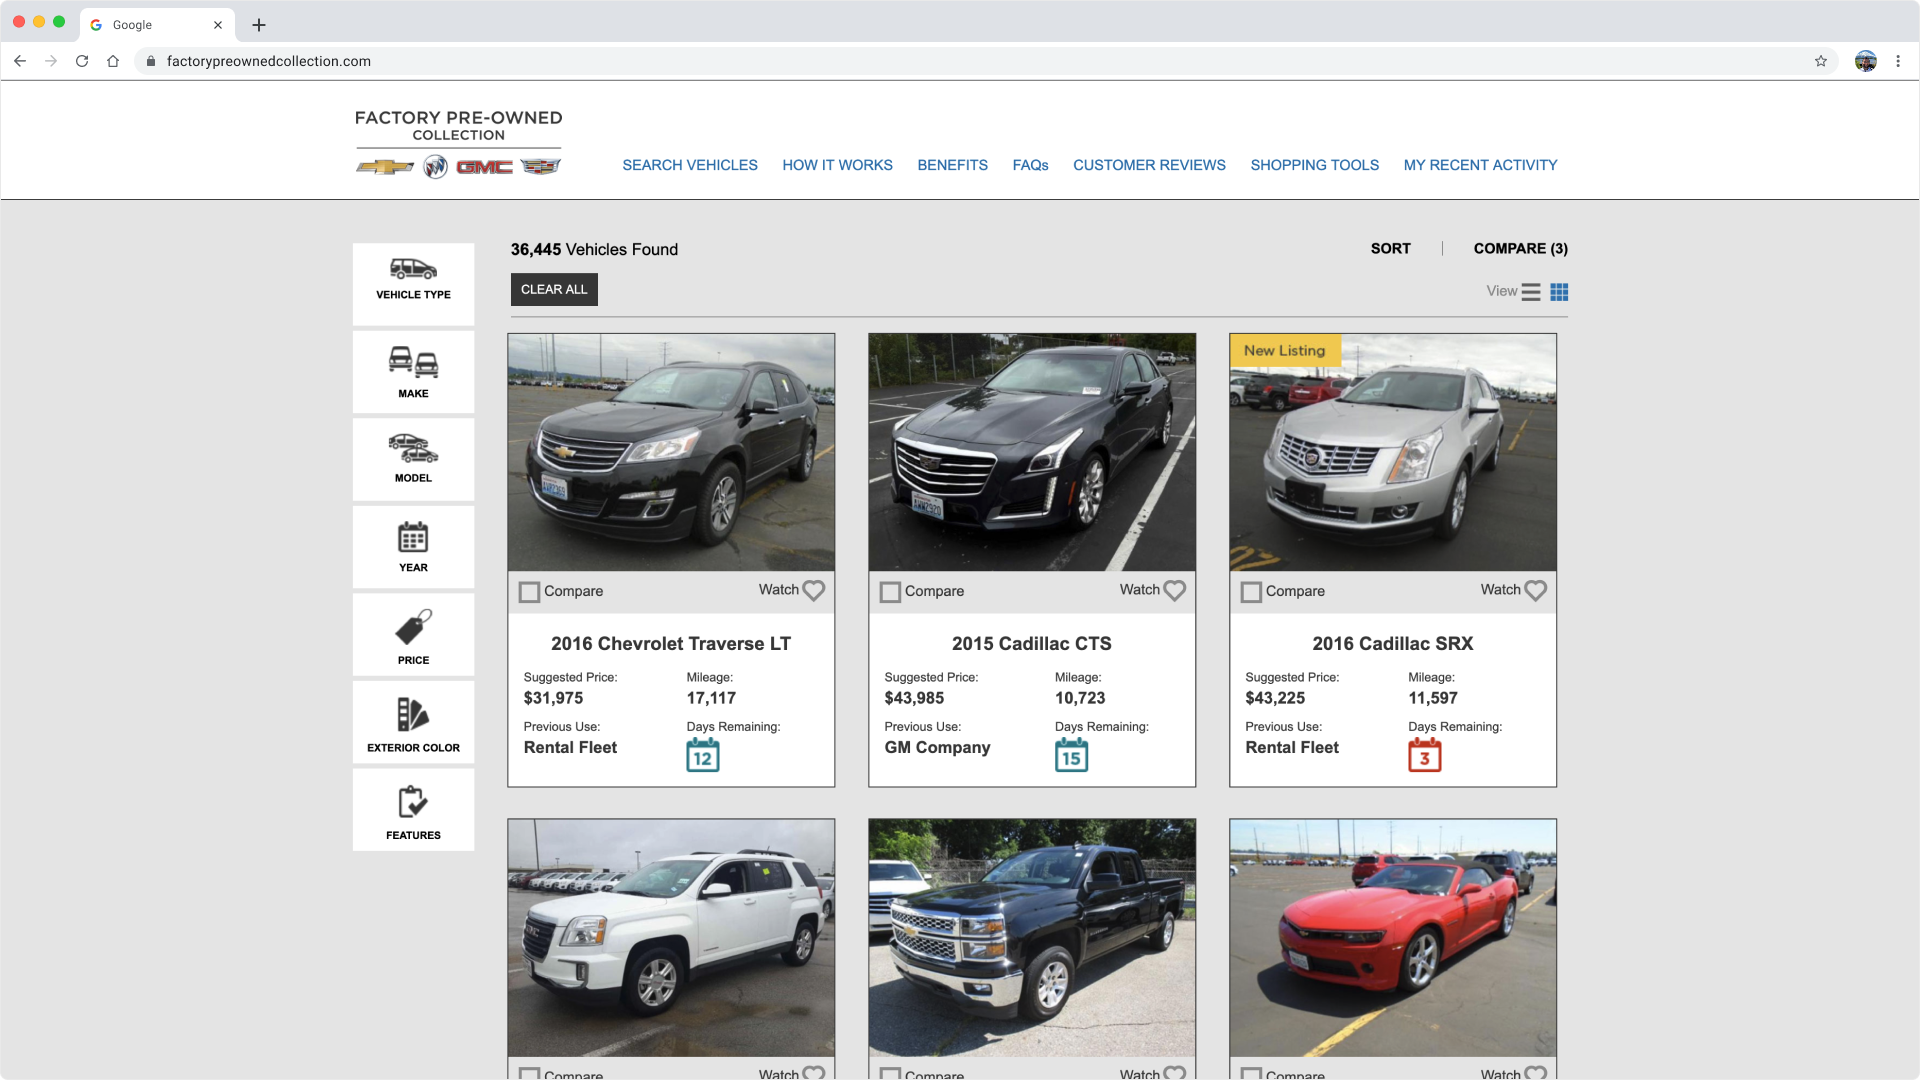Check Compare for Chevrolet Traverse LT
Viewport: 1920px width, 1080px height.
529,592
